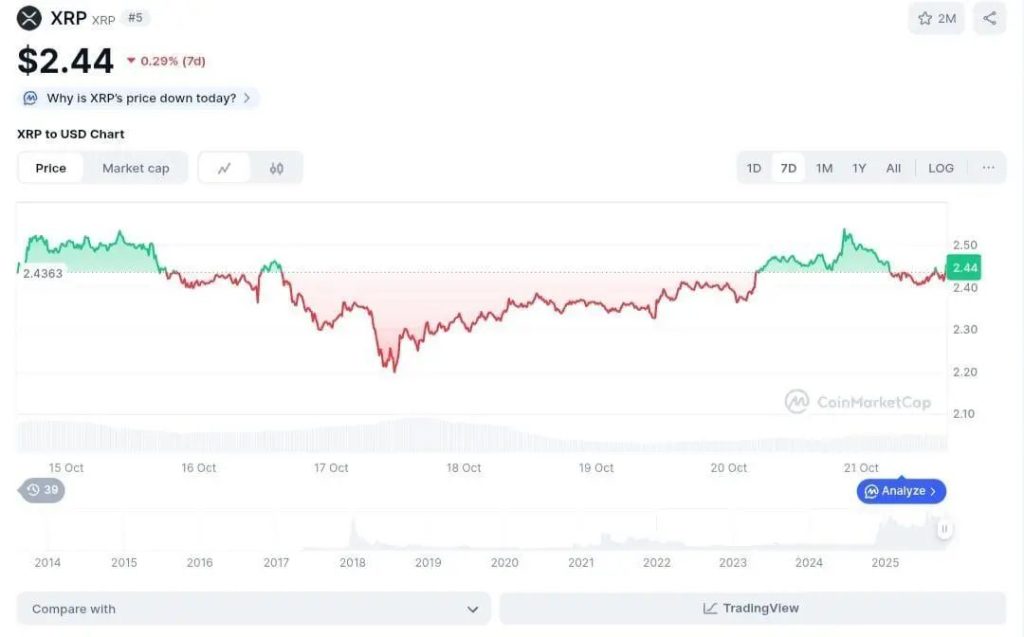The height and width of the screenshot is (637, 1024).
Task: Click the XRP coin logo
Action: [30, 18]
